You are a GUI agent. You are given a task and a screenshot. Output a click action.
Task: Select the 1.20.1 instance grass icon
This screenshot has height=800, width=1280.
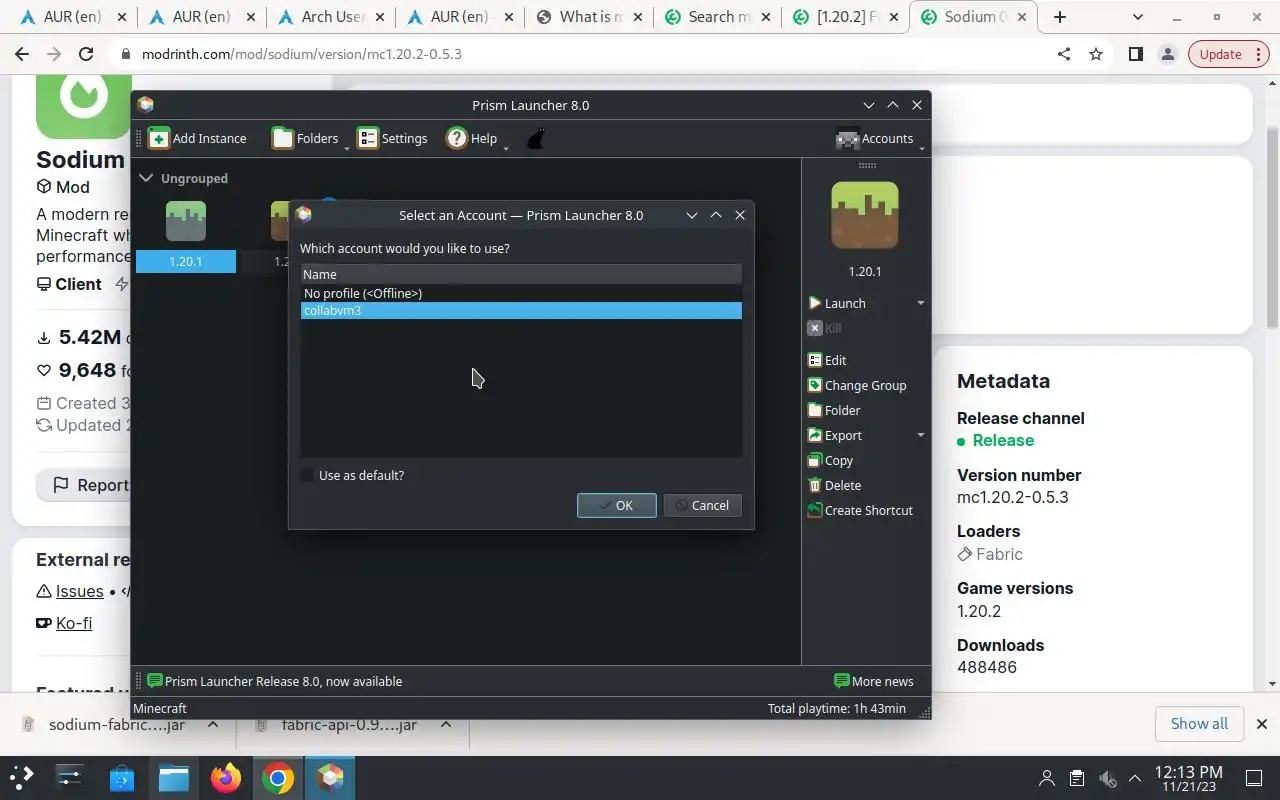tap(186, 221)
